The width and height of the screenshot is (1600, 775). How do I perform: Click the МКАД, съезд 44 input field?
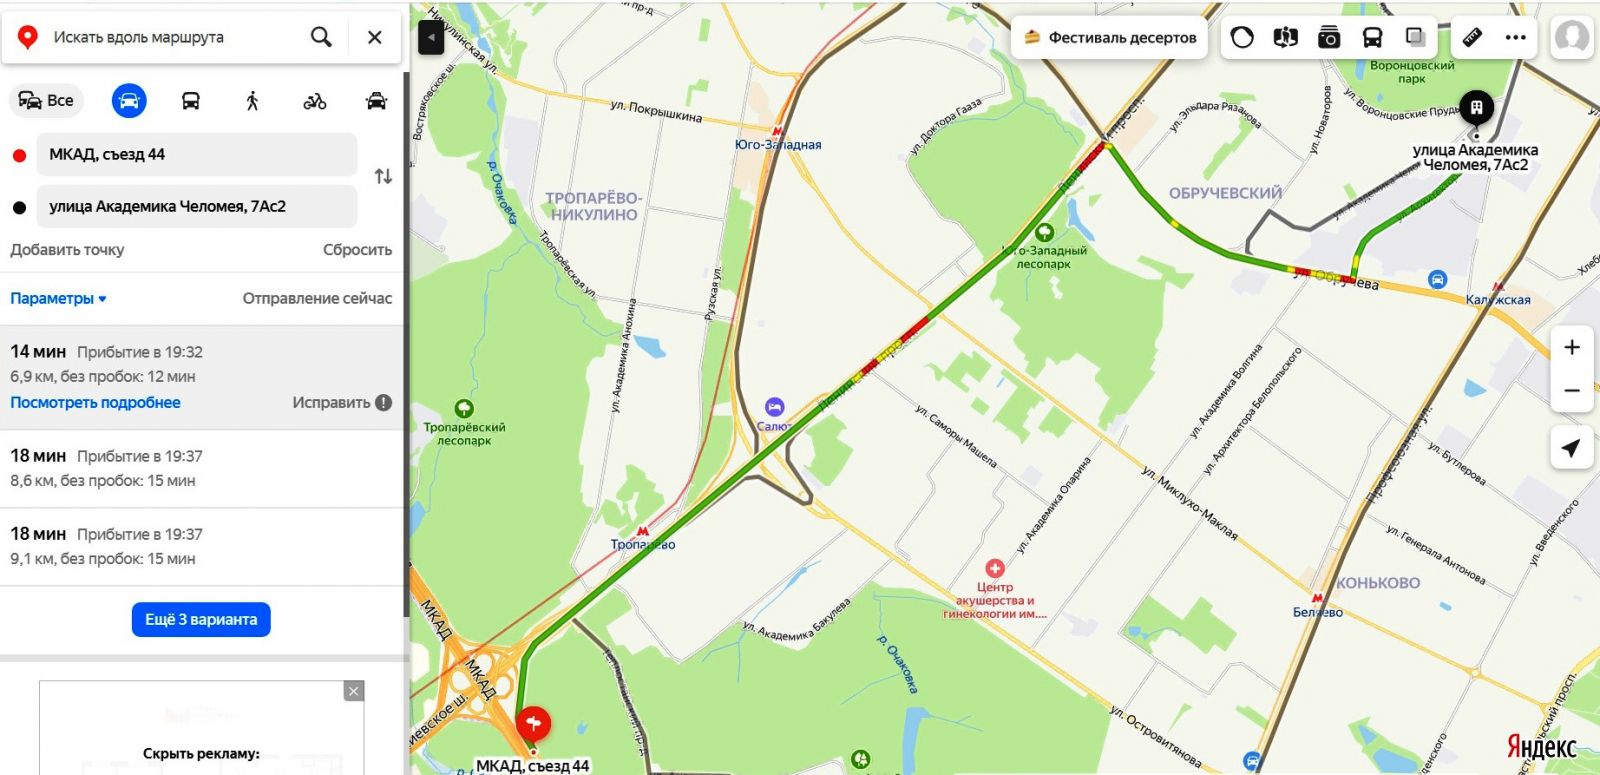click(197, 154)
